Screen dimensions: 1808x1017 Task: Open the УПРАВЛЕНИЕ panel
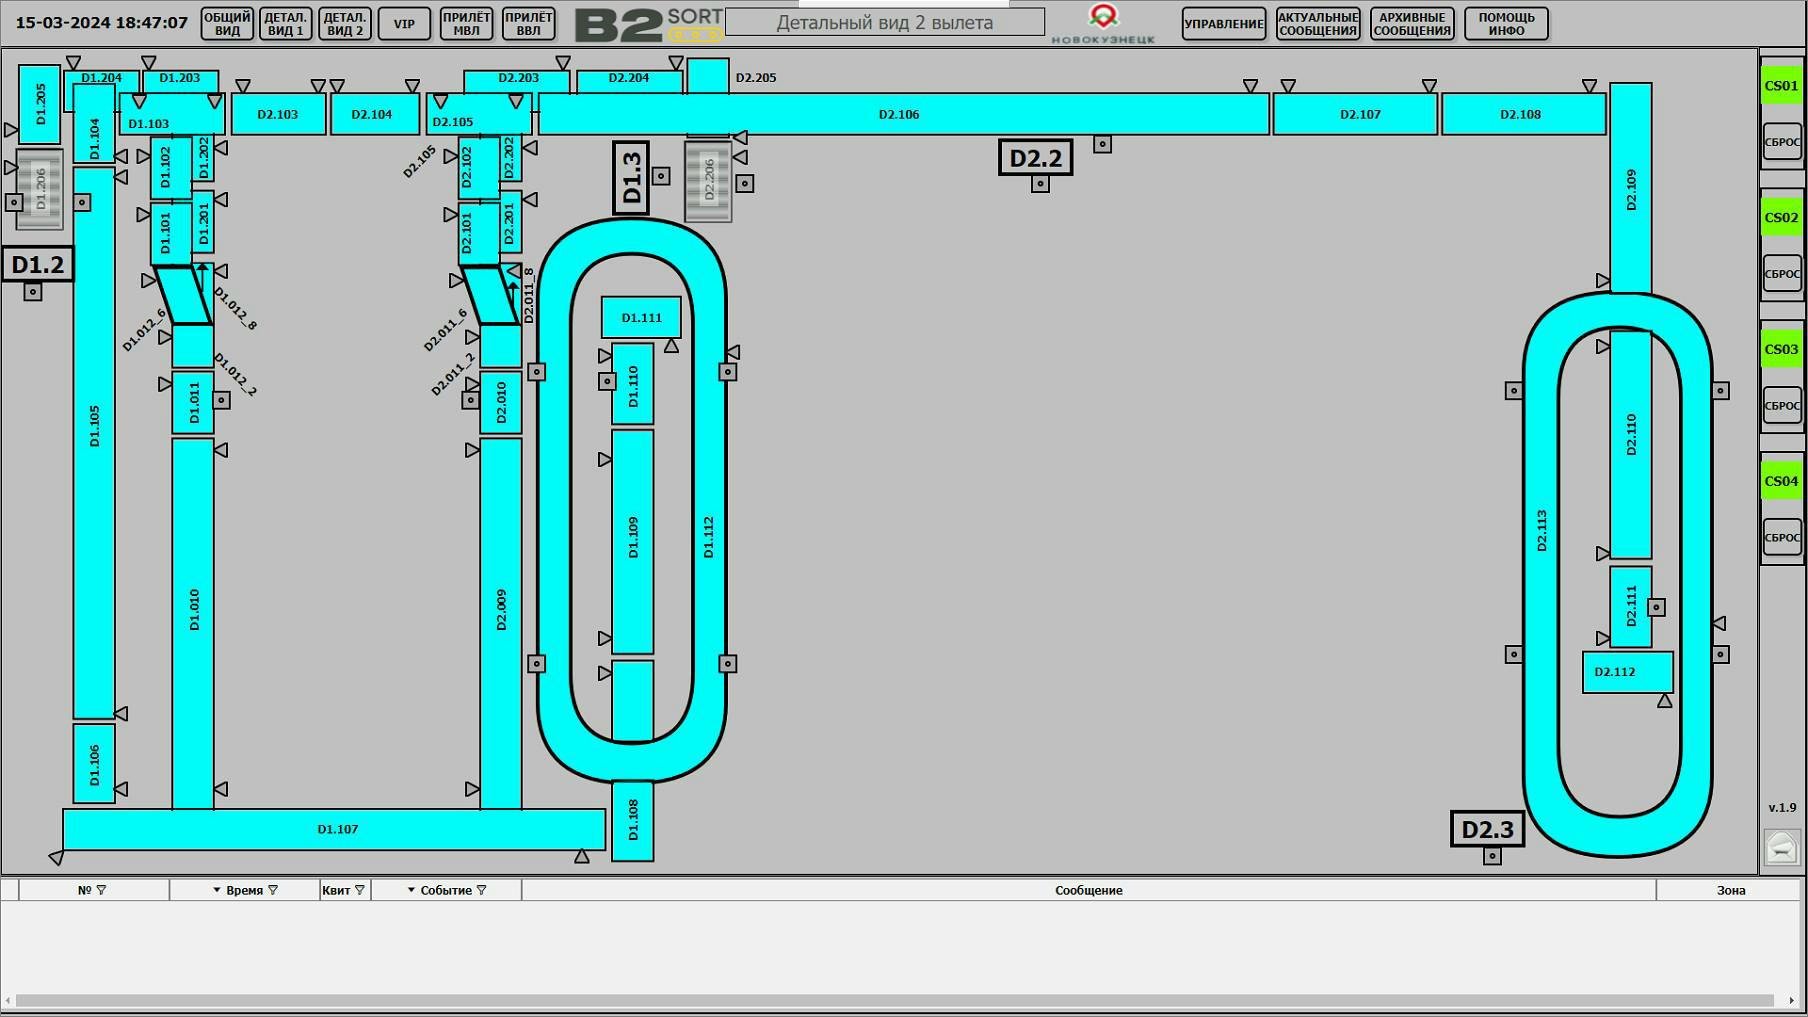1224,24
